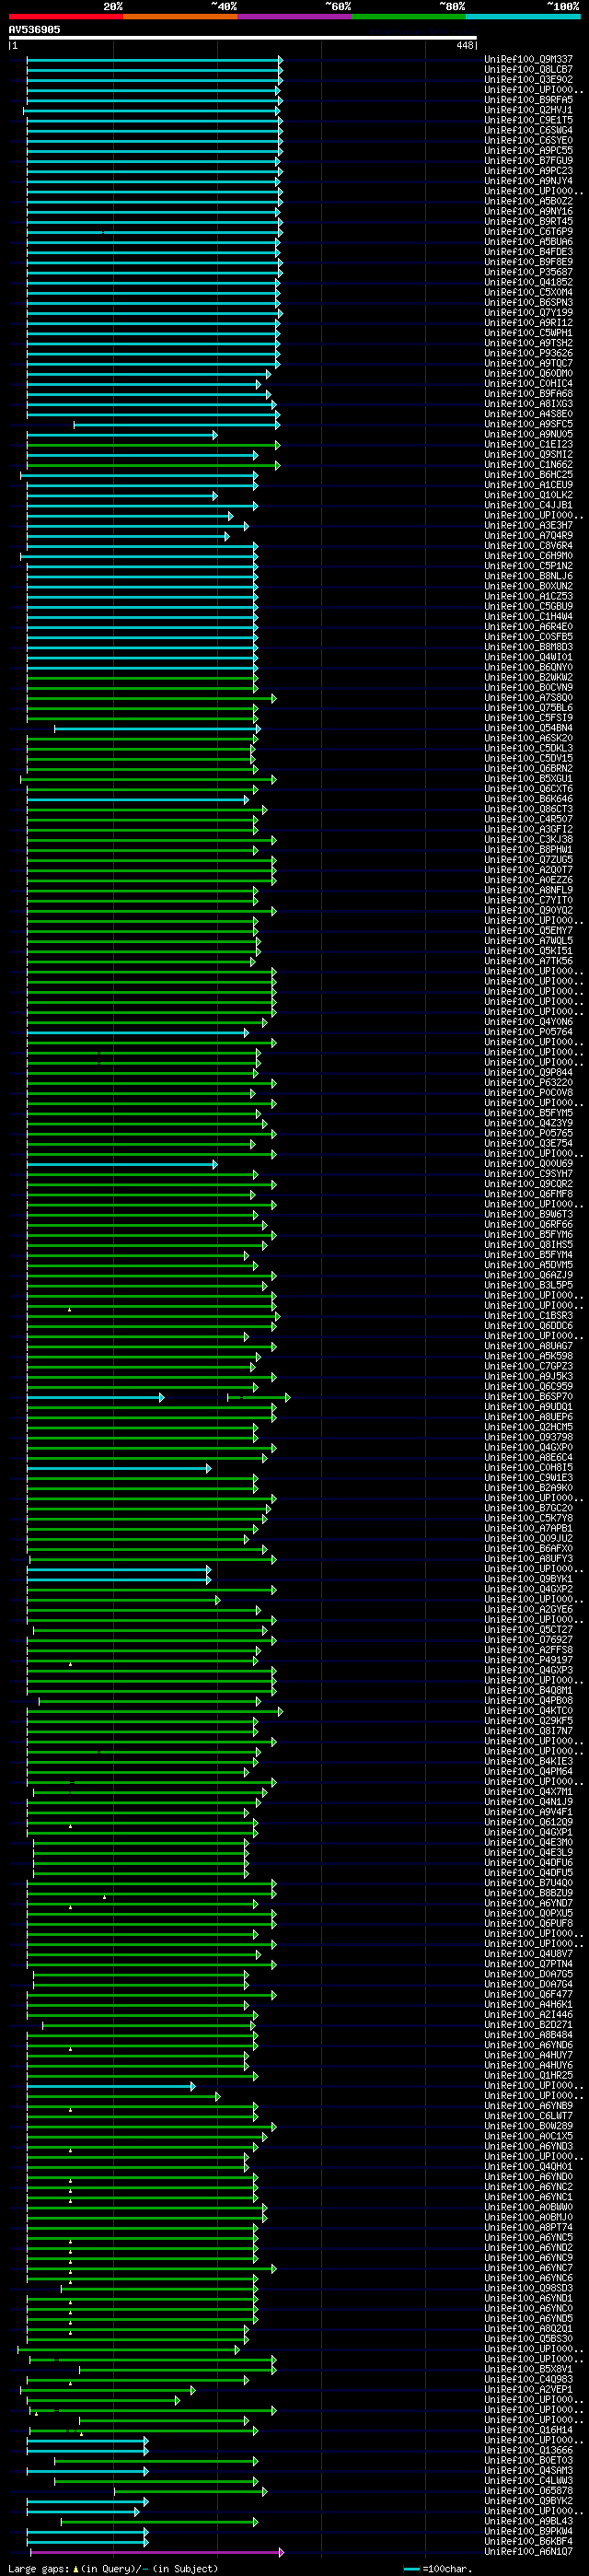The width and height of the screenshot is (589, 2576).
Task: Open hit UniRef100_C9E1T5
Action: (x=529, y=120)
